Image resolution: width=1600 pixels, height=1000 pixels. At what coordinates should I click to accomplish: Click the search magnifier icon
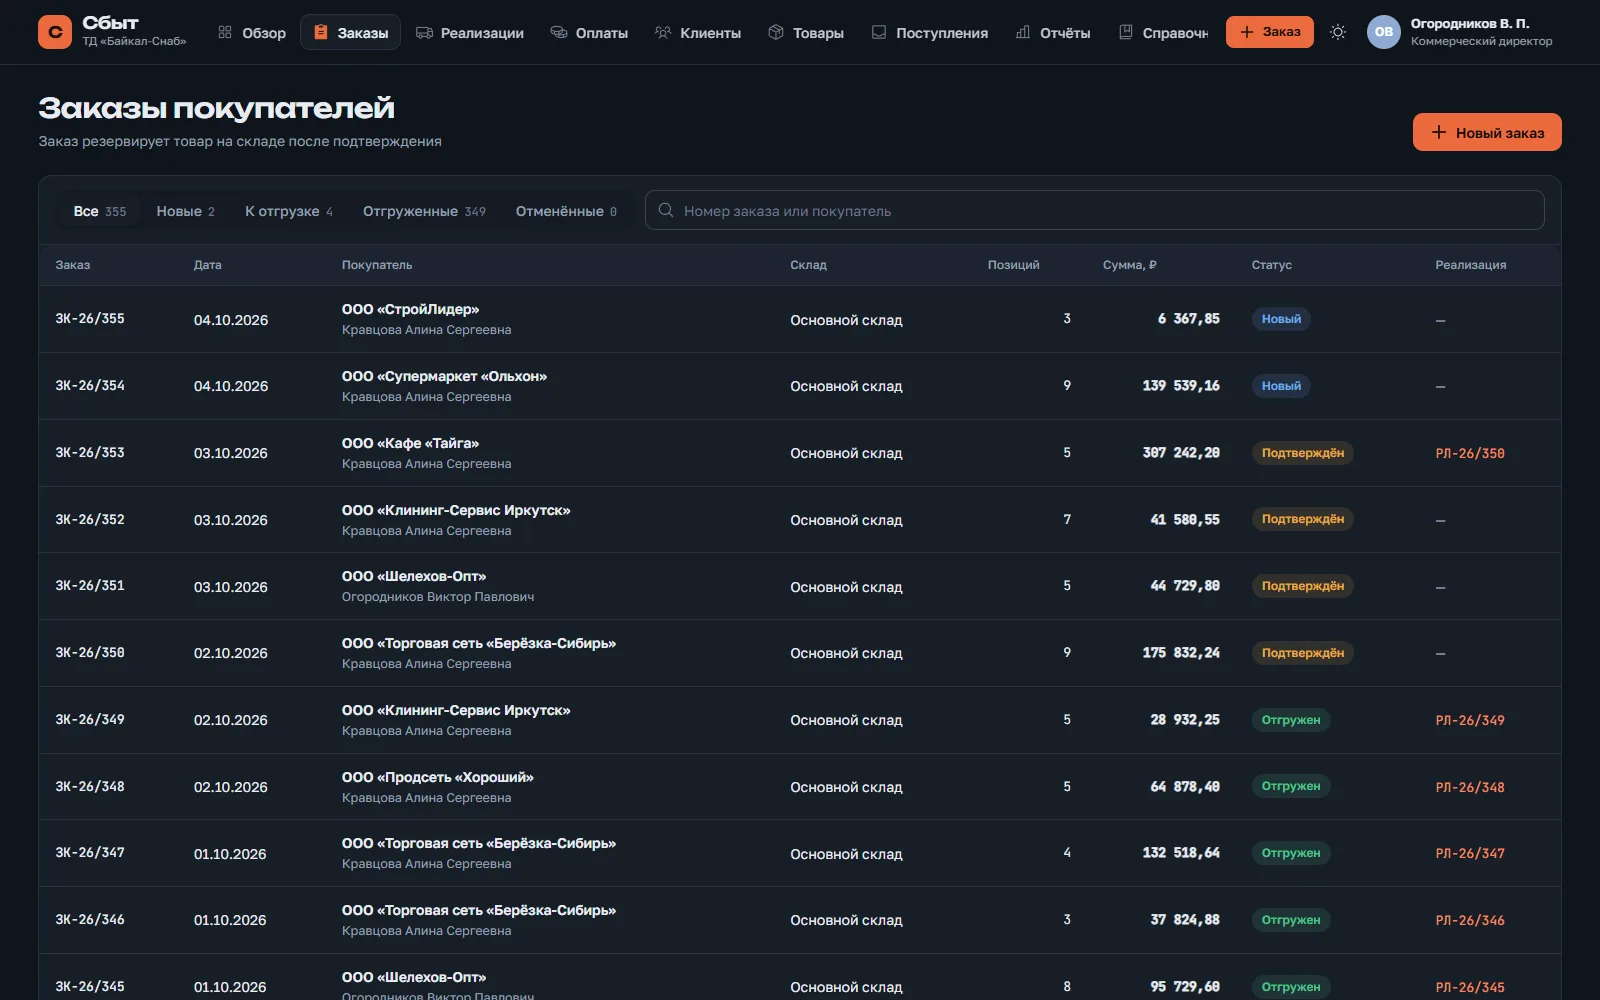coord(666,211)
